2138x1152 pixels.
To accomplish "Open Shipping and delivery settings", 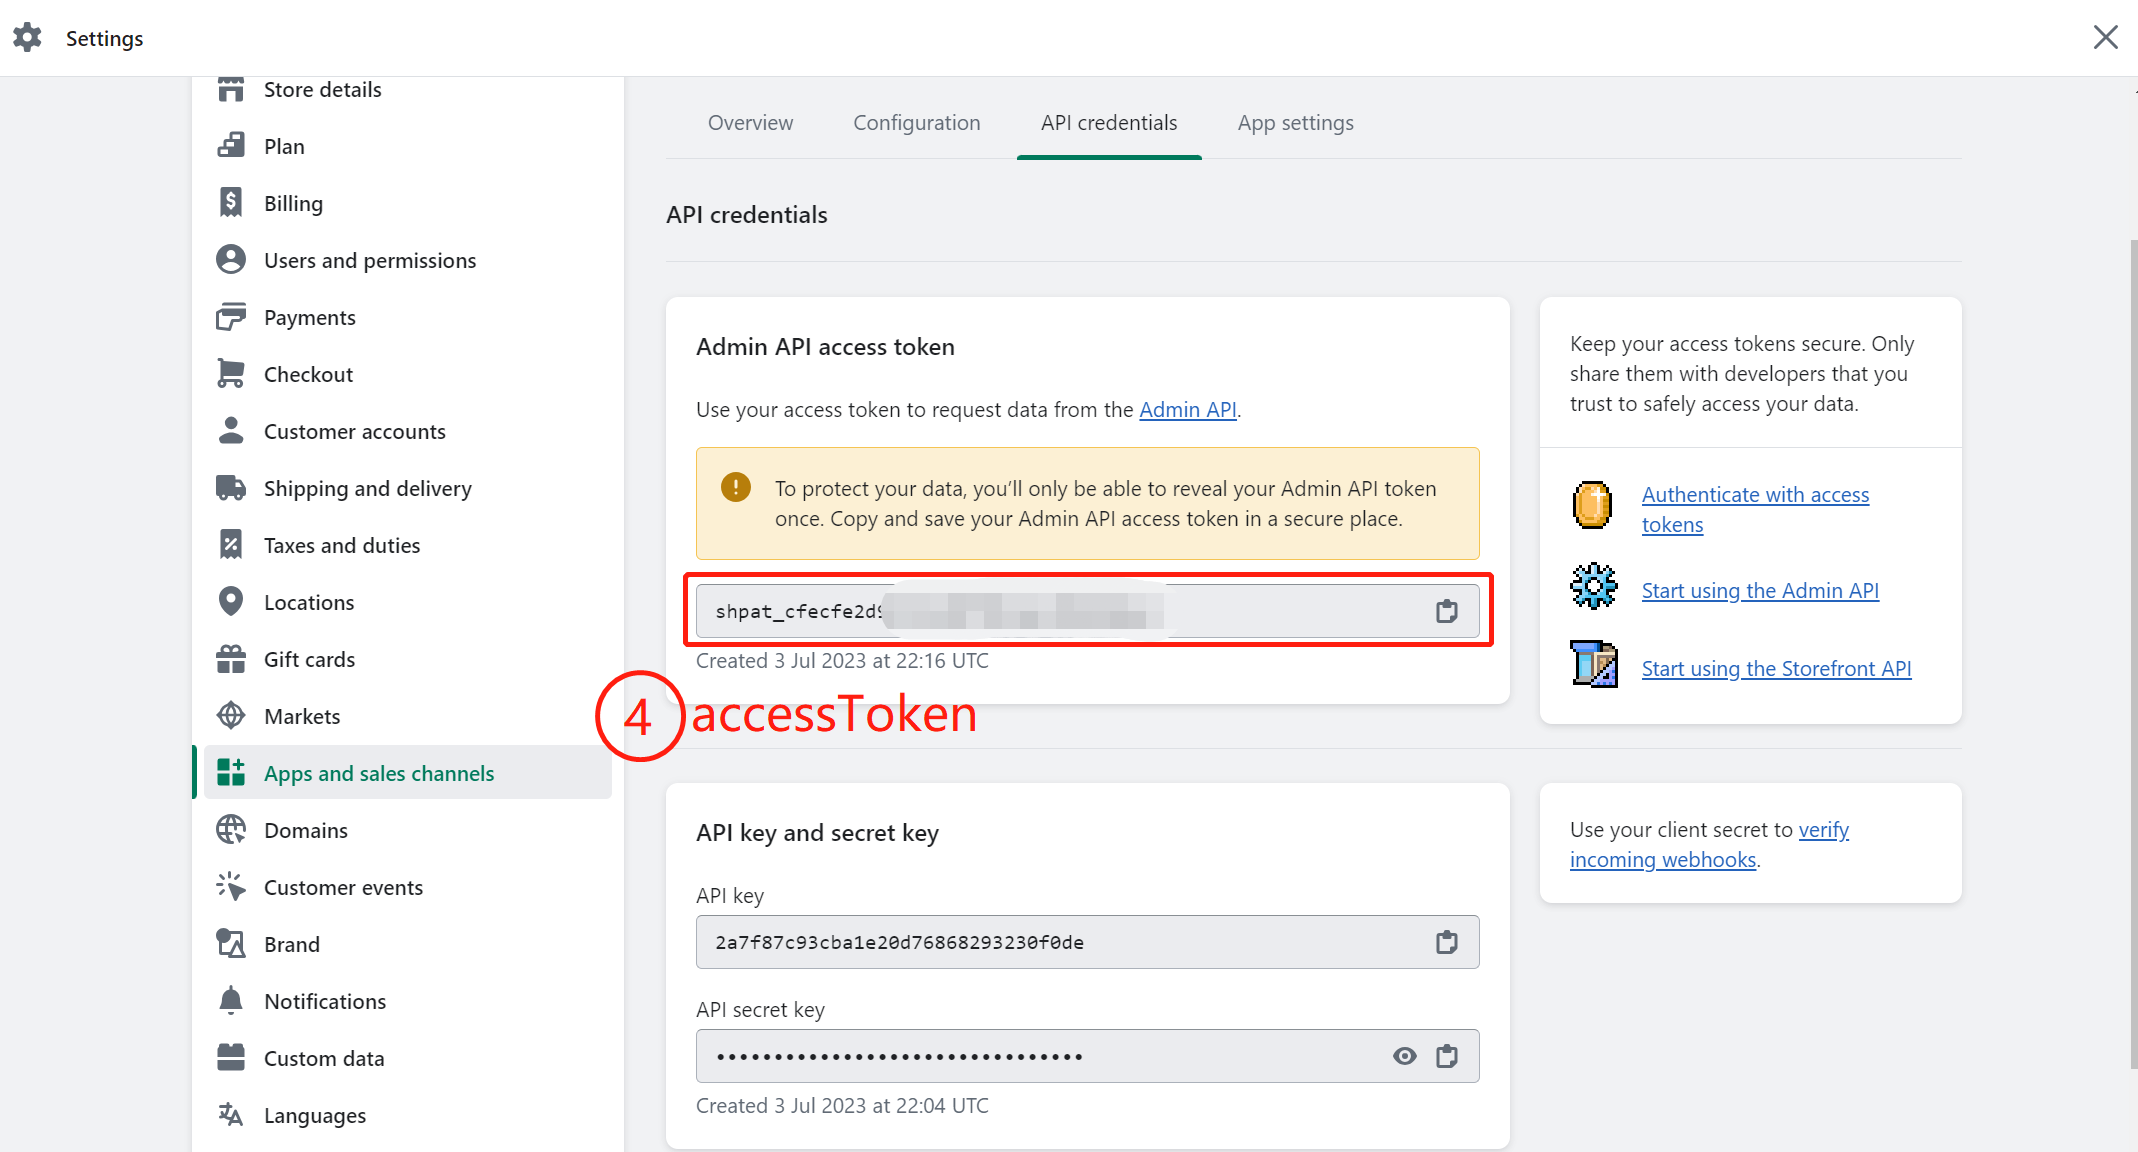I will [367, 488].
